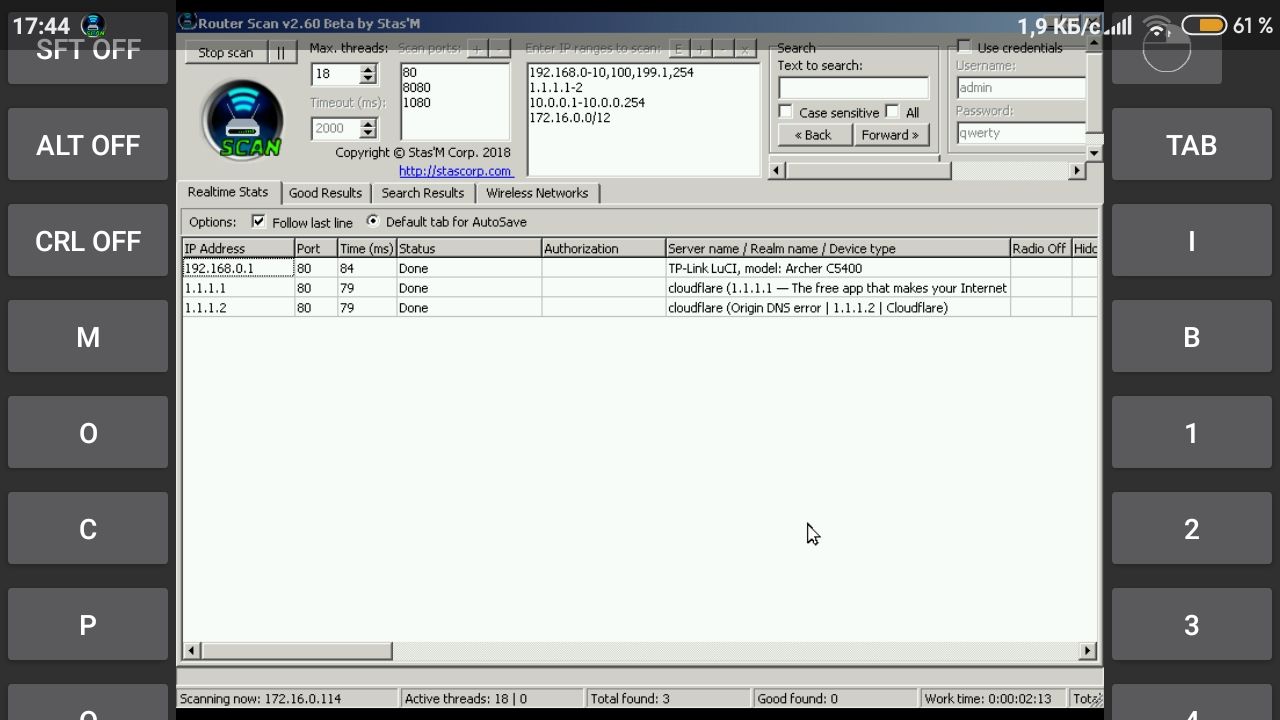Toggle the ALT OFF key
The width and height of the screenshot is (1280, 720).
(88, 145)
